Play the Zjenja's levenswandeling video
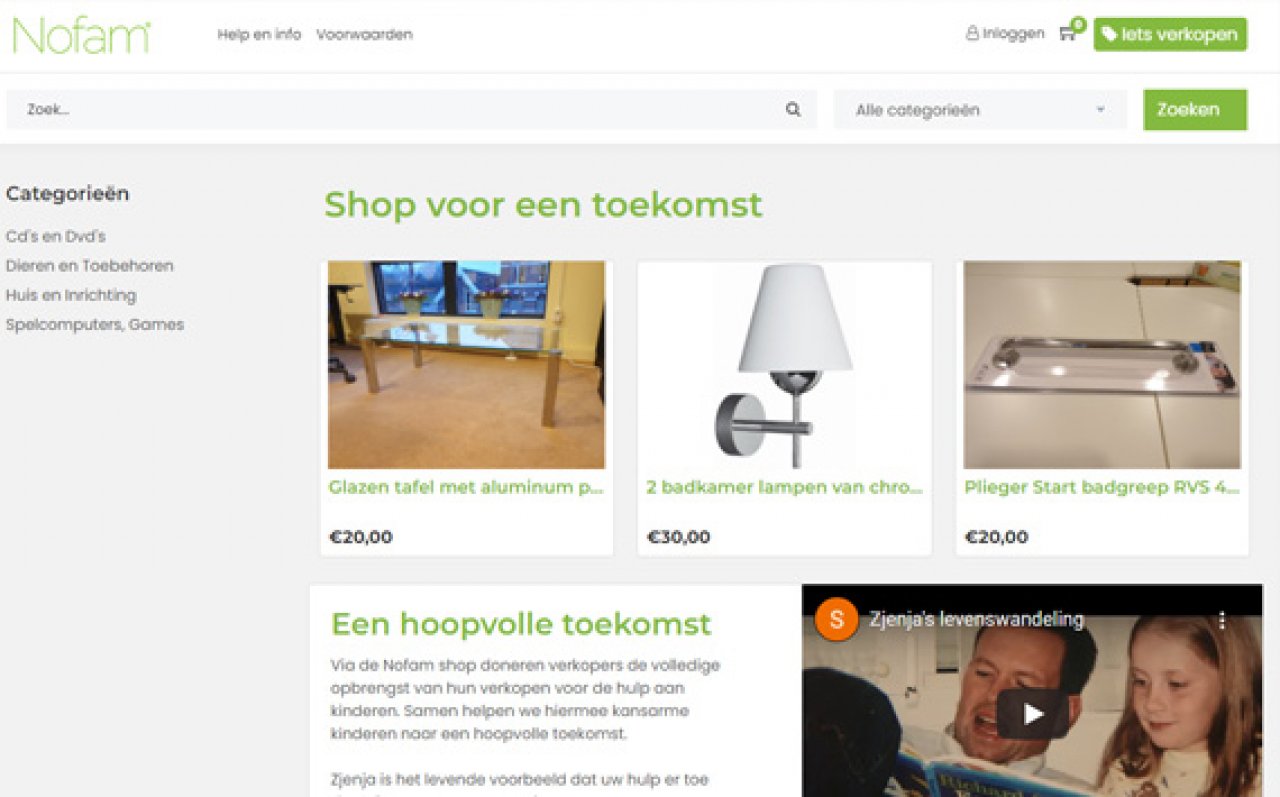 (x=1033, y=714)
